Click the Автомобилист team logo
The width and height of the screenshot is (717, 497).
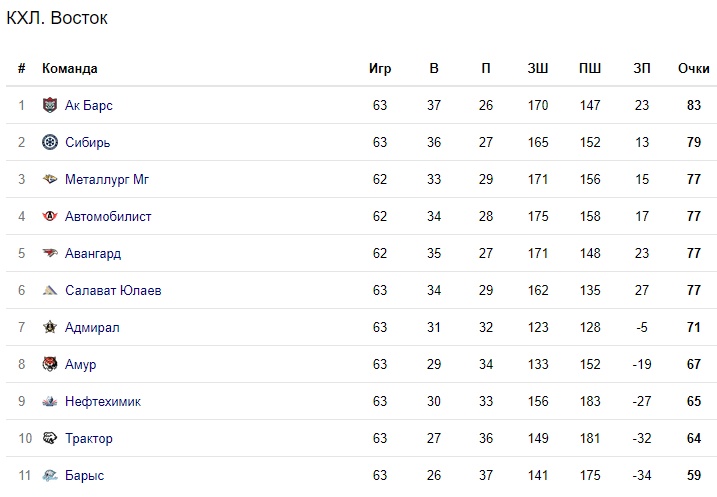click(x=50, y=217)
